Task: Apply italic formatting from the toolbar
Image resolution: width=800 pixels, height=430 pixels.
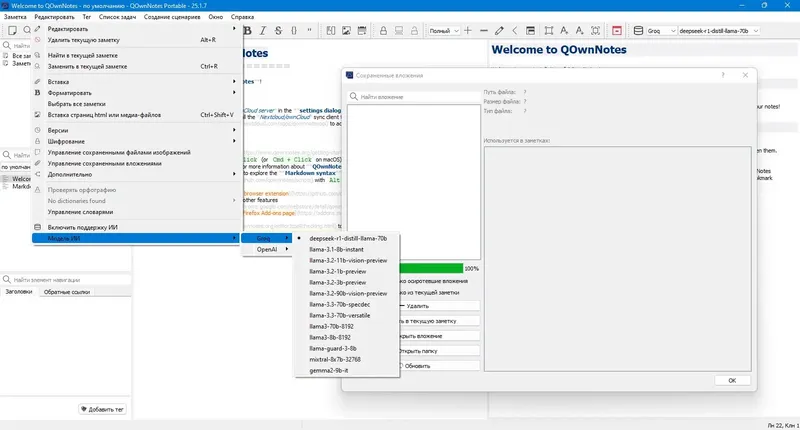Action: point(263,31)
